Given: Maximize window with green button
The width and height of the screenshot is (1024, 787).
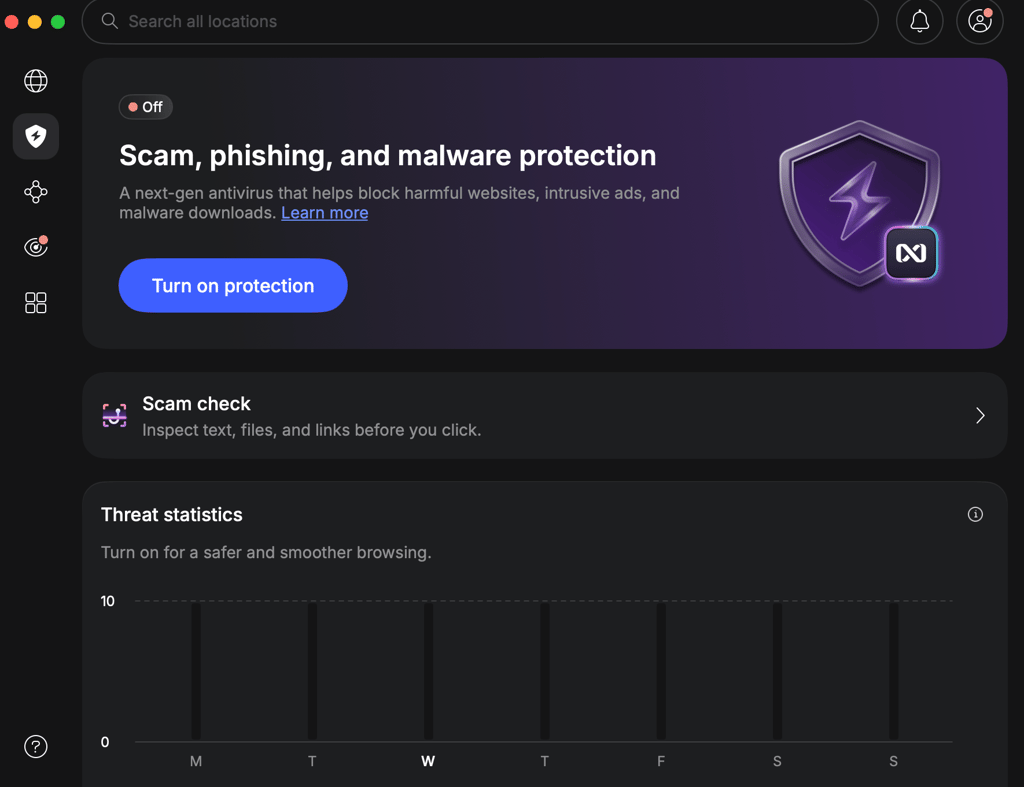Looking at the screenshot, I should 58,22.
